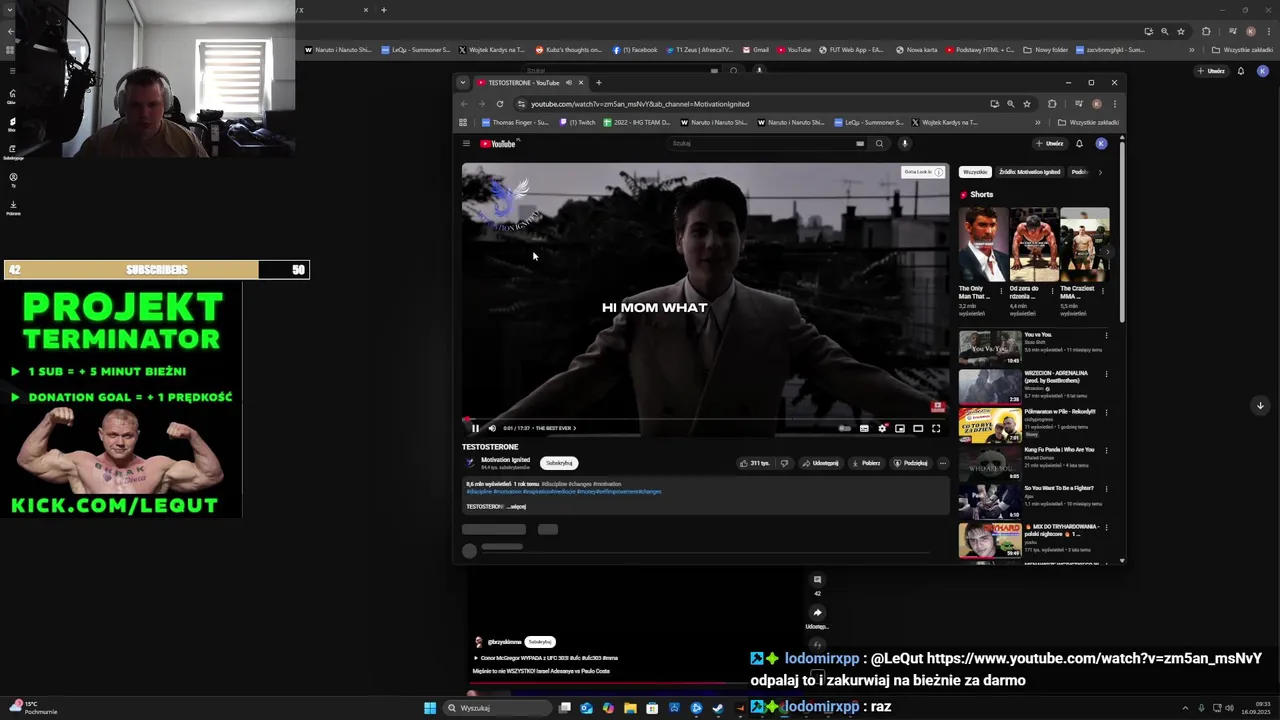
Task: Like the TESTOSTERONE video
Action: pyautogui.click(x=755, y=463)
